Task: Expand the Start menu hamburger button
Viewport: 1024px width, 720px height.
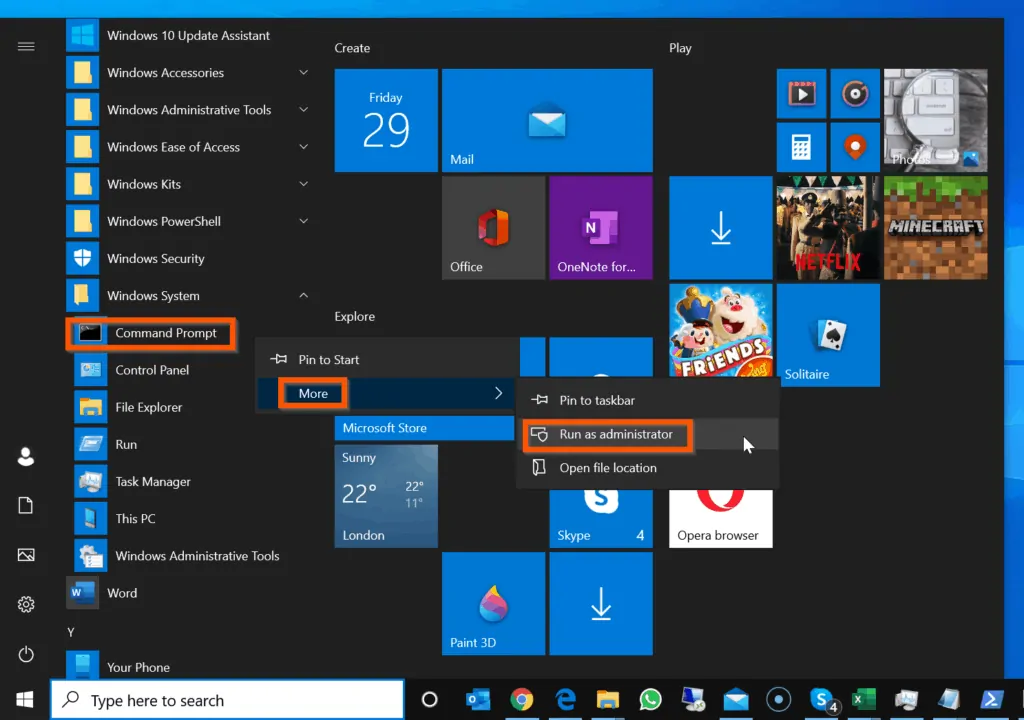Action: click(26, 46)
